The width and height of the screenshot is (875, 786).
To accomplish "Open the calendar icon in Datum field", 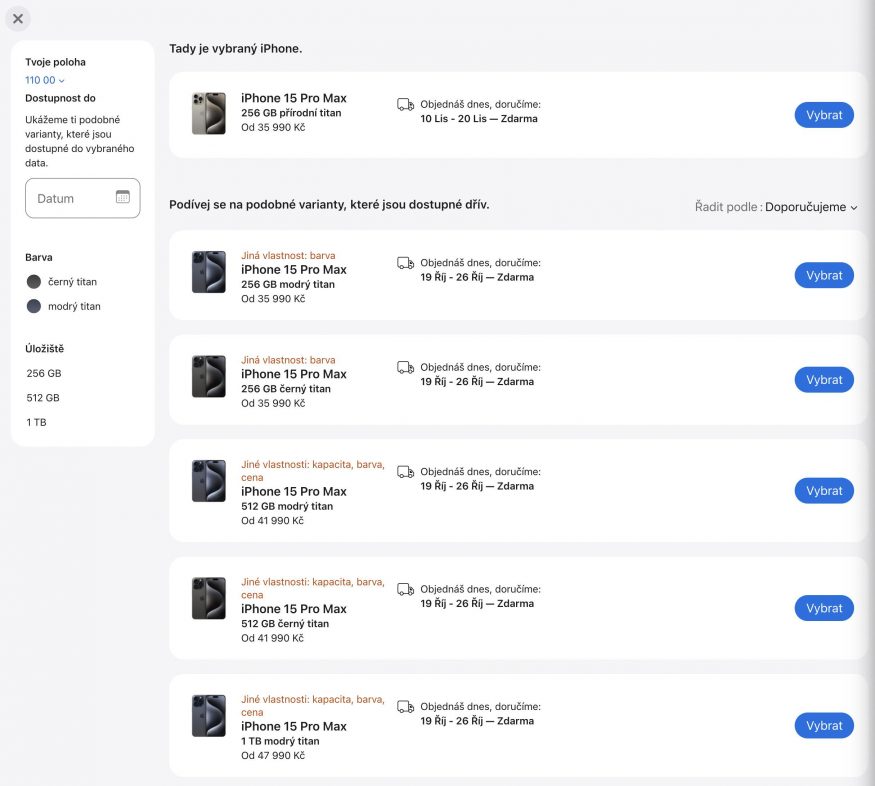I will click(123, 197).
